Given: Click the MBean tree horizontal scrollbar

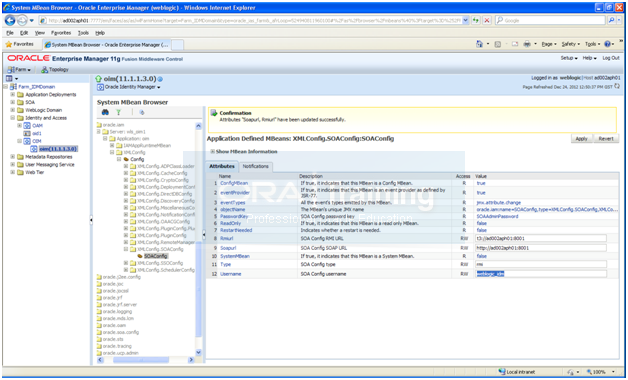Looking at the screenshot, I should coord(141,360).
